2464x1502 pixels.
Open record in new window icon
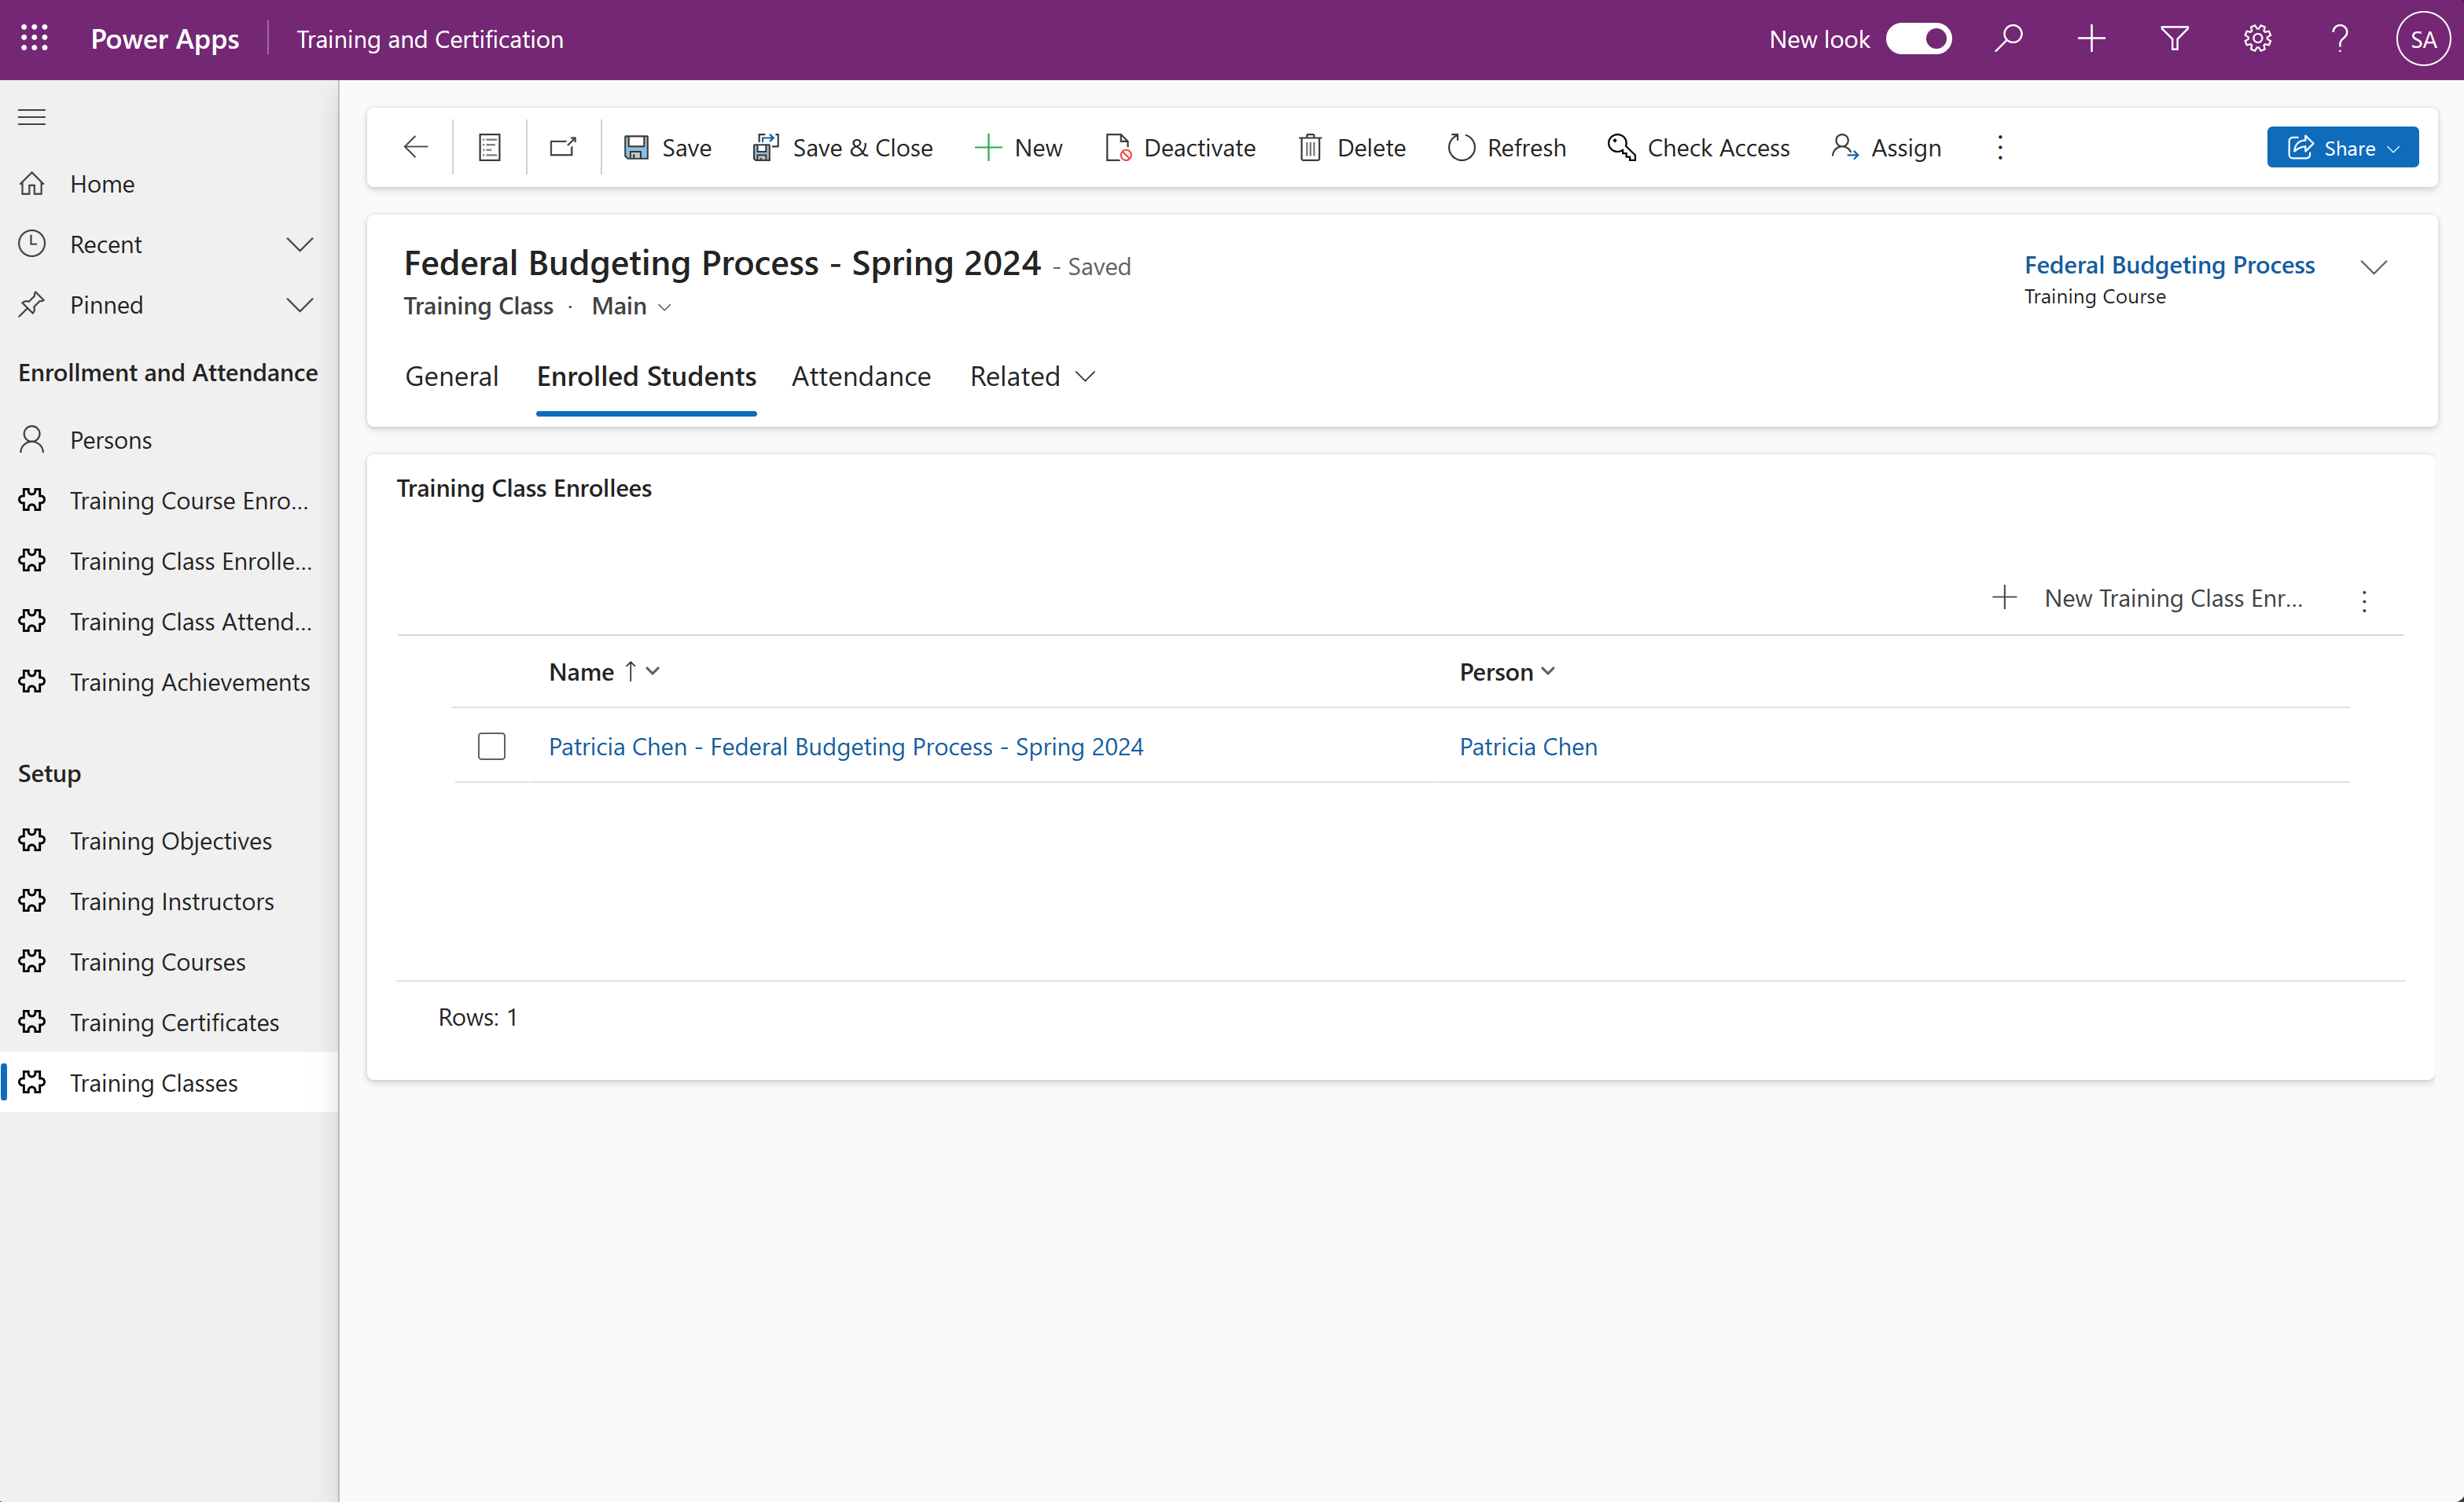(563, 148)
